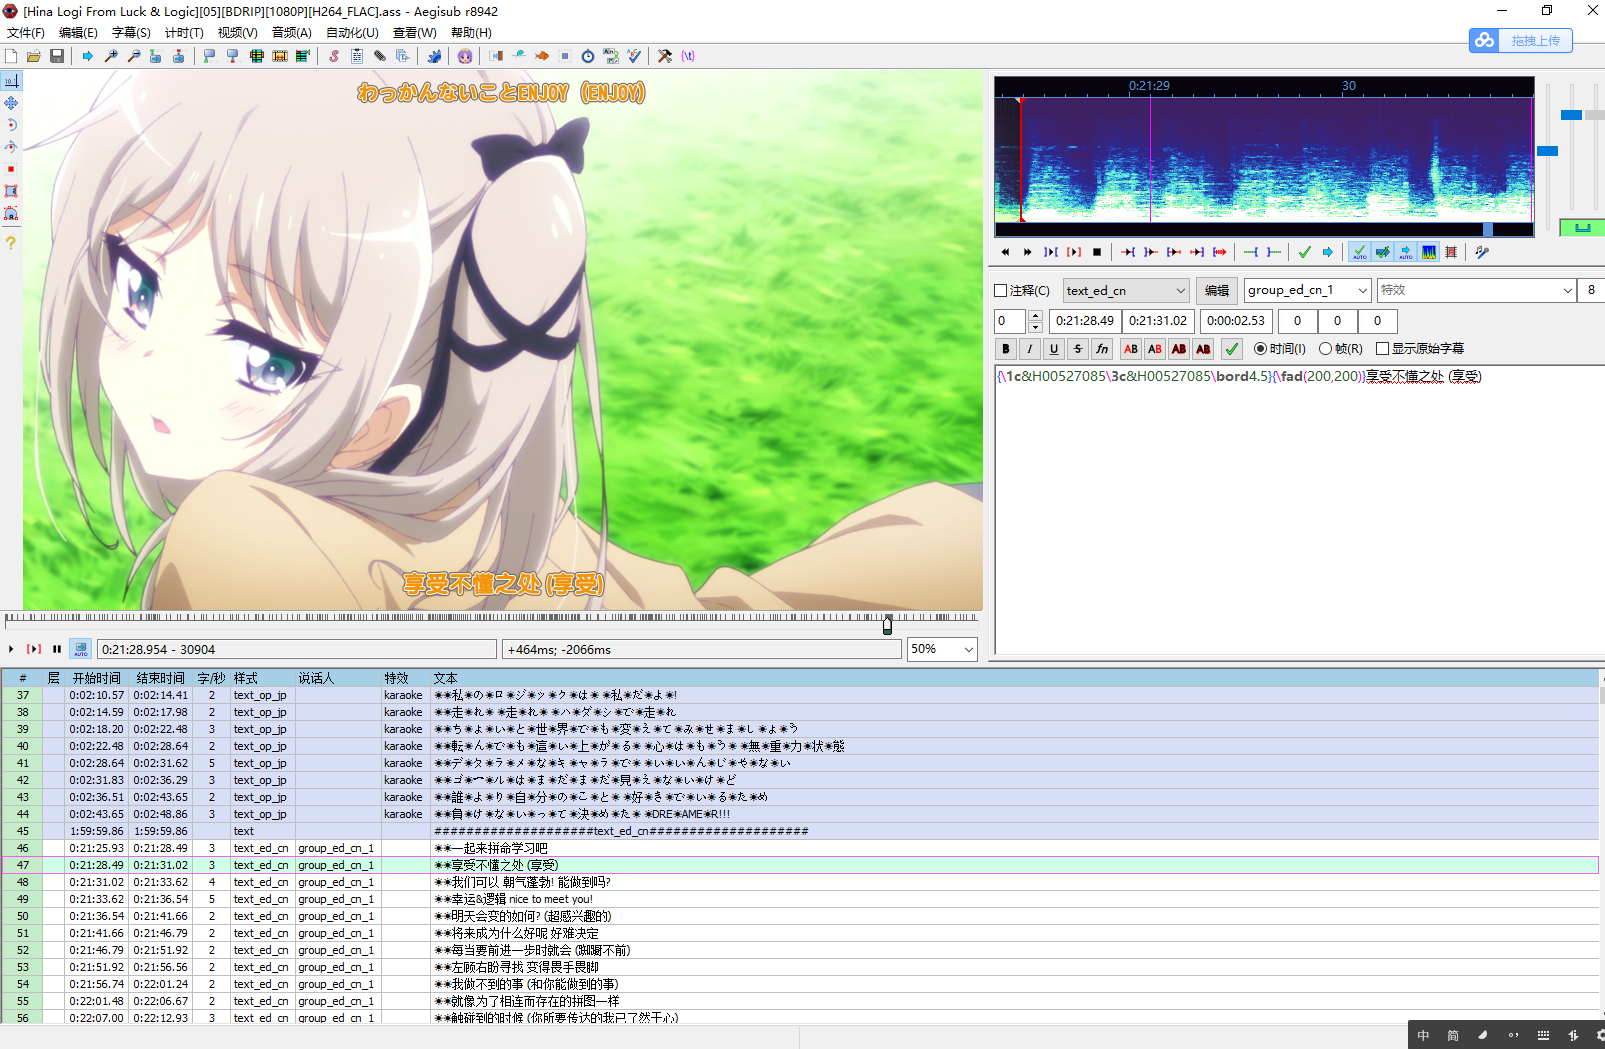Zoom video in with the magnifier plus icon

tap(110, 56)
